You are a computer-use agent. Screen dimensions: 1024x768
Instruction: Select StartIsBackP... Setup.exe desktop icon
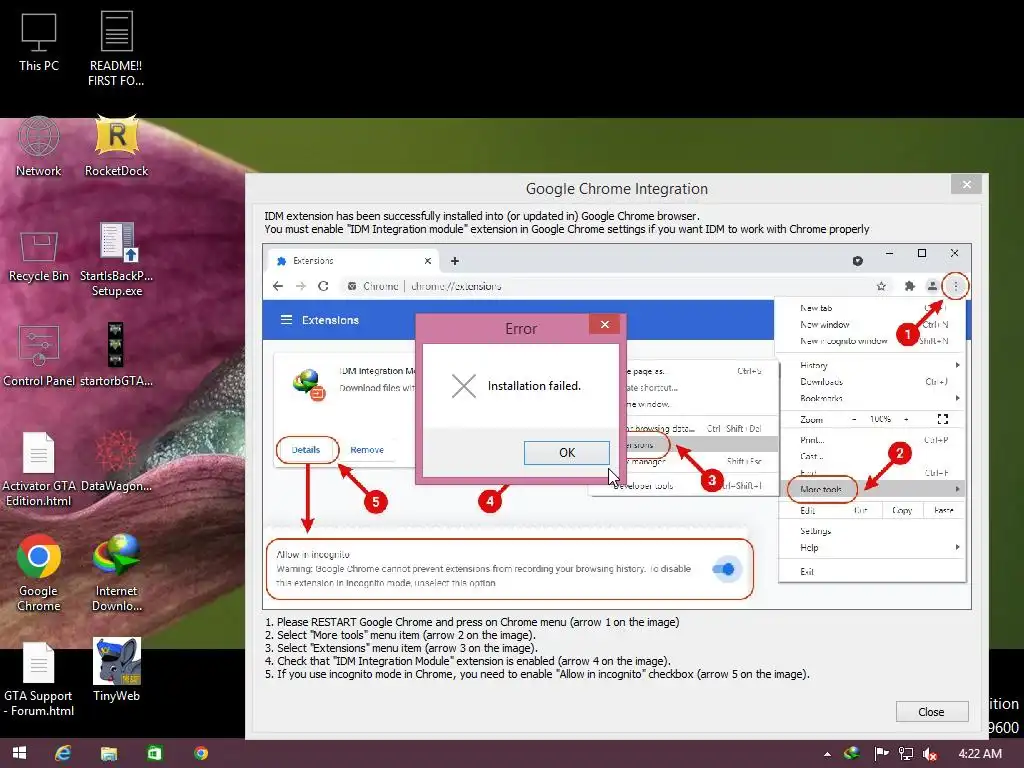116,259
